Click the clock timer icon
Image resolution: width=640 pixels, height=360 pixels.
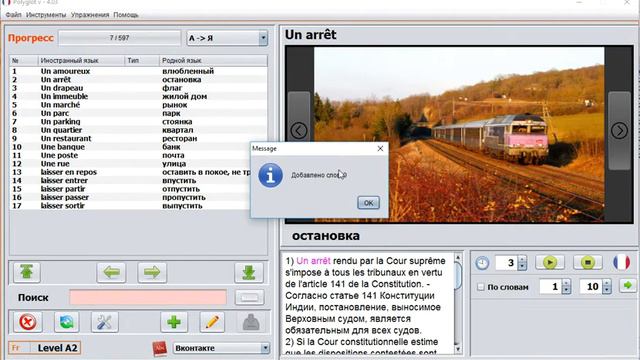tap(482, 262)
